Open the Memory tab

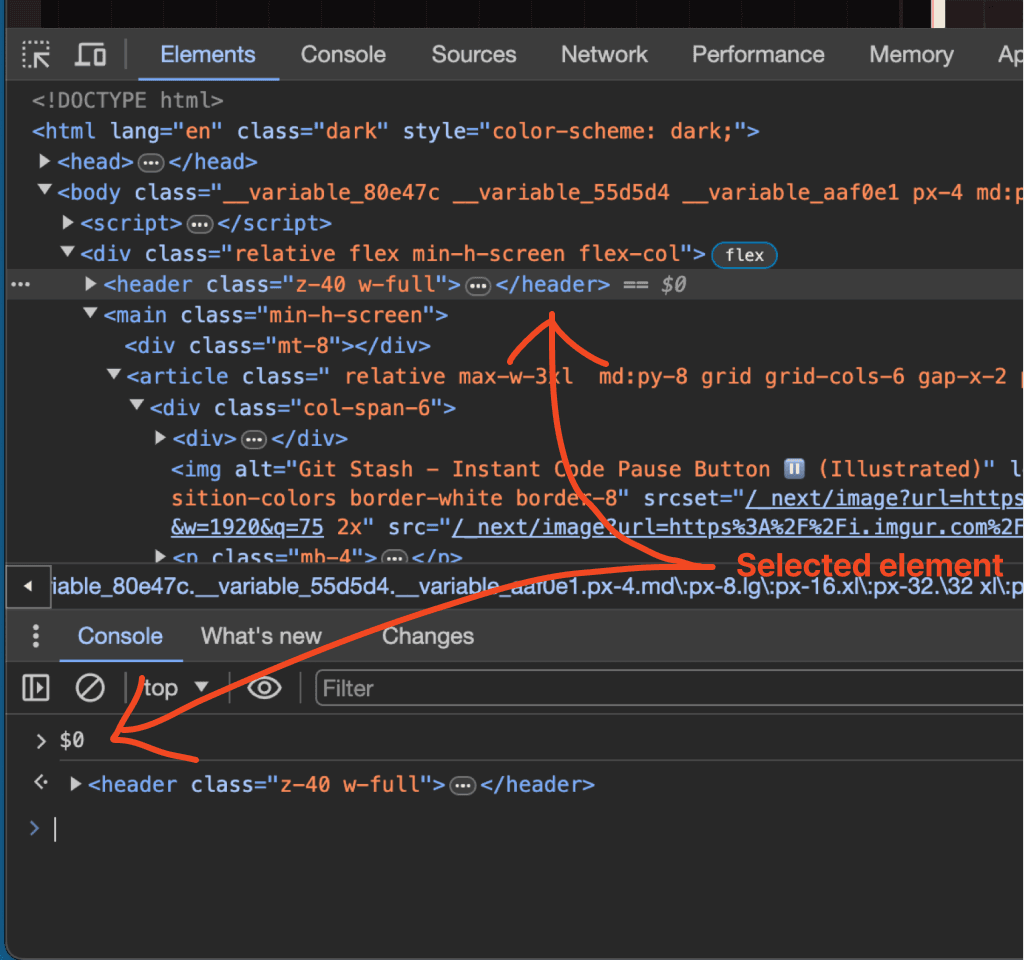[x=911, y=55]
